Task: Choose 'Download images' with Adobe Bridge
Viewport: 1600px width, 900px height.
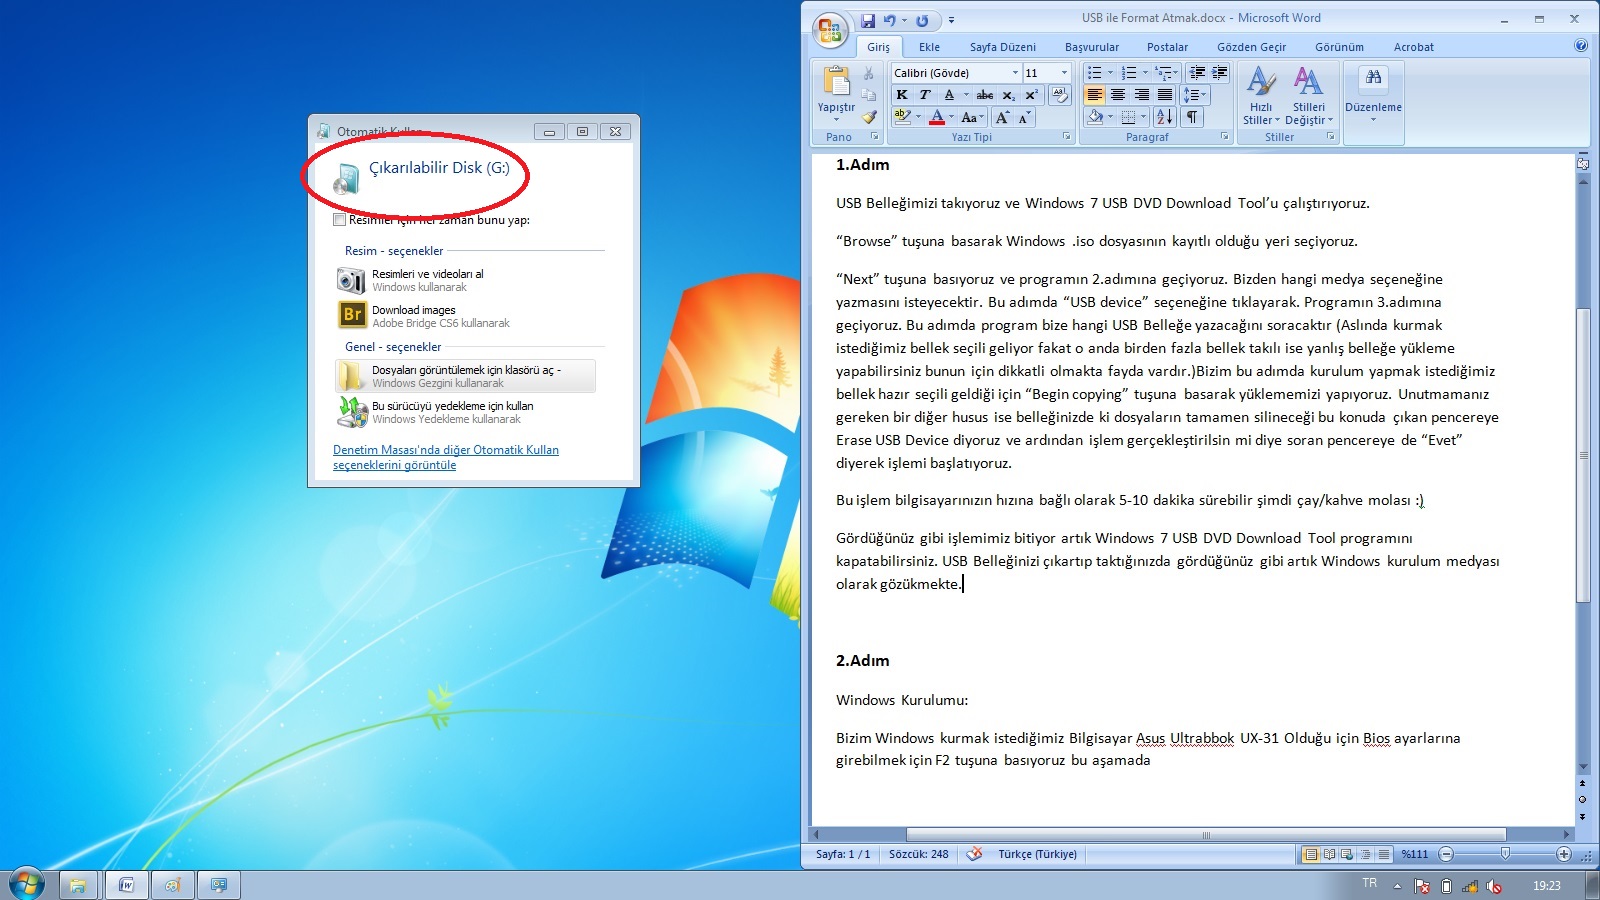Action: click(465, 316)
